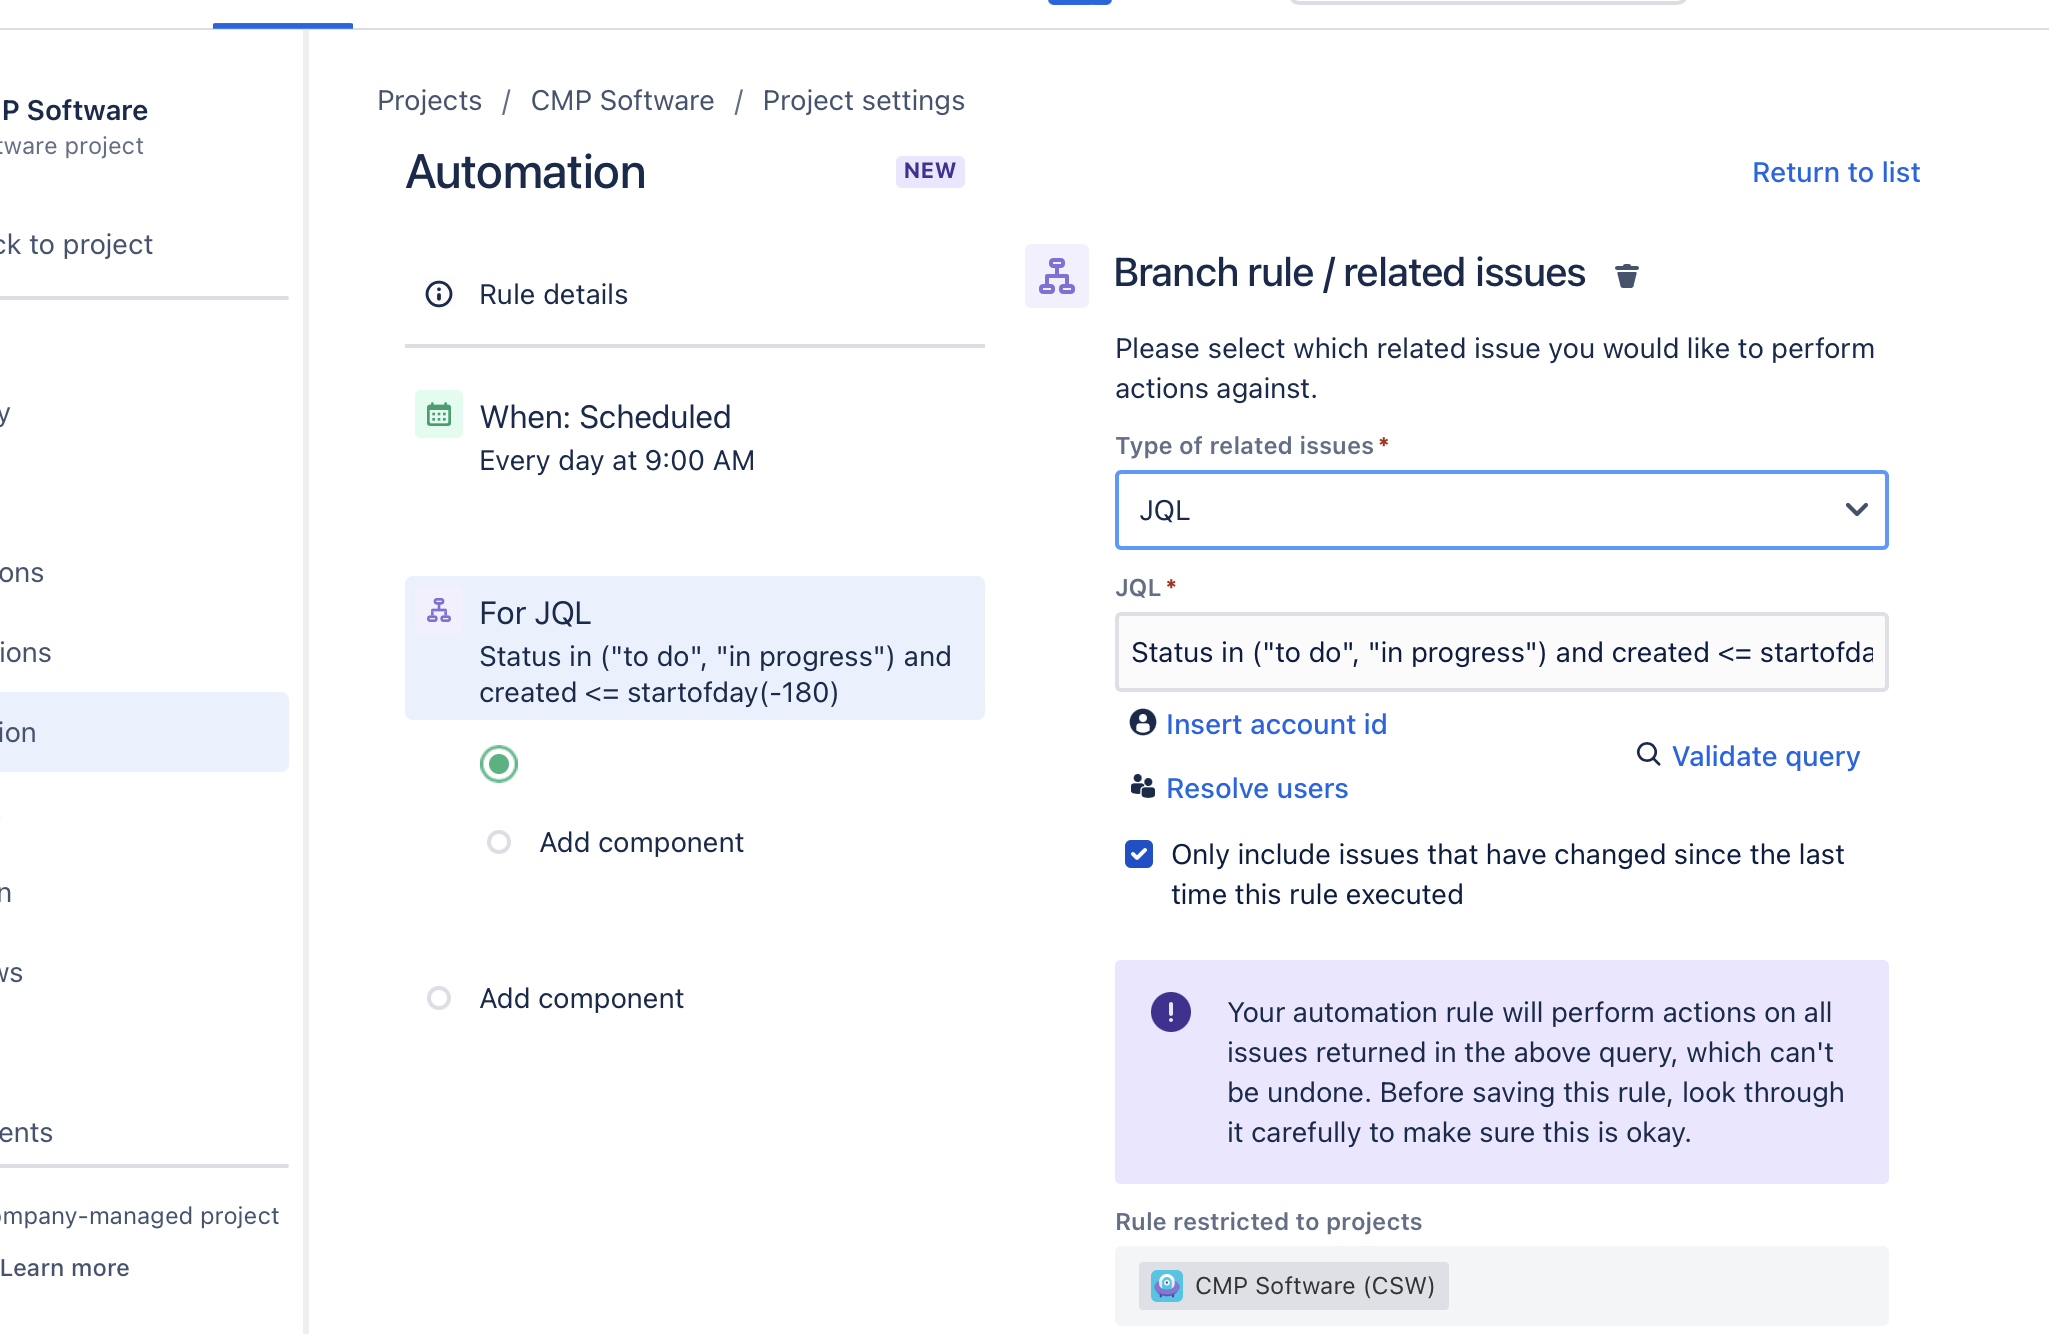Screen dimensions: 2049x1334
Task: Click the Validate query link
Action: [x=1765, y=756]
